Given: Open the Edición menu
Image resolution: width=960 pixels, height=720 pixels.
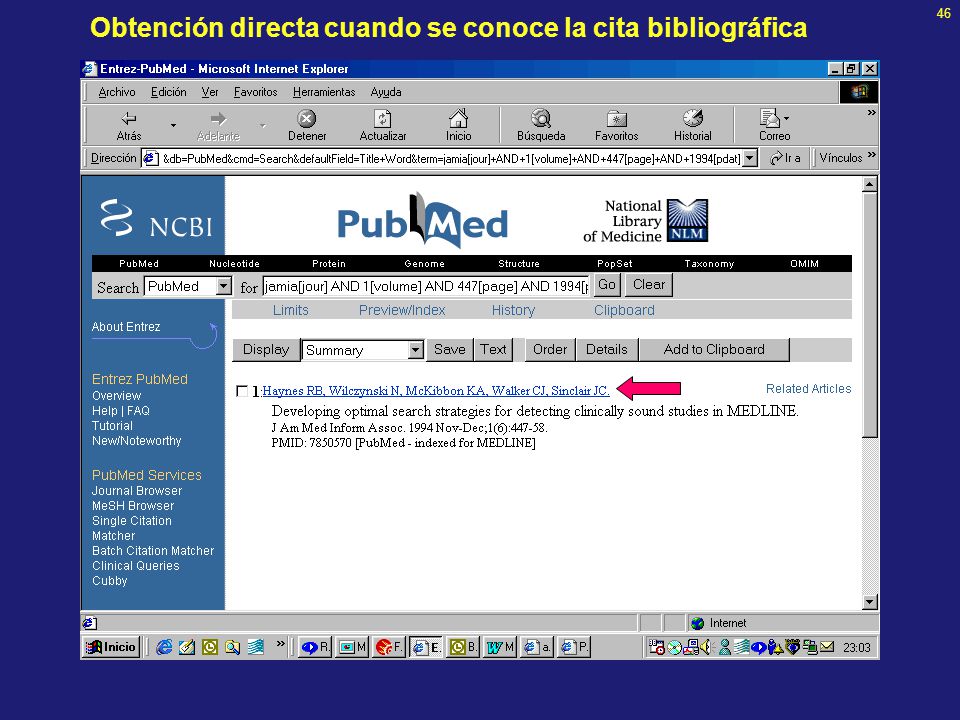Looking at the screenshot, I should [168, 92].
